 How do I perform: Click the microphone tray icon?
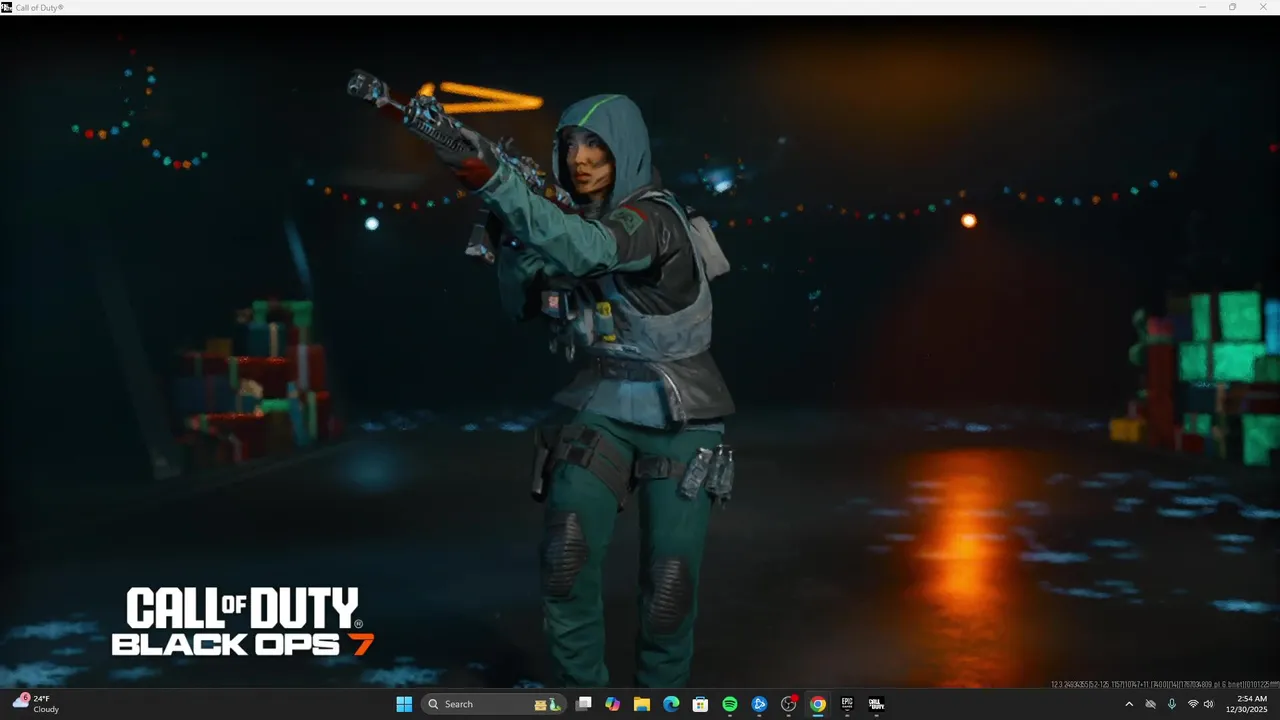tap(1171, 704)
